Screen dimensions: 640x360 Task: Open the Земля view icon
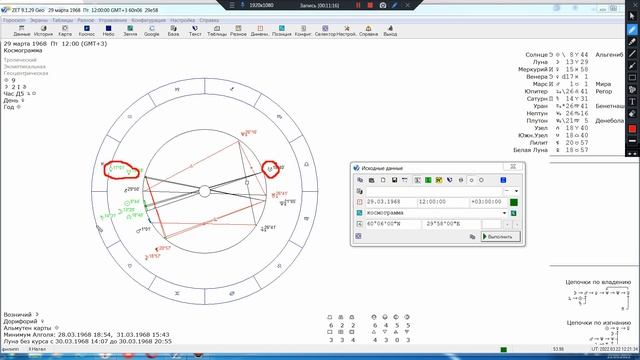[x=130, y=31]
